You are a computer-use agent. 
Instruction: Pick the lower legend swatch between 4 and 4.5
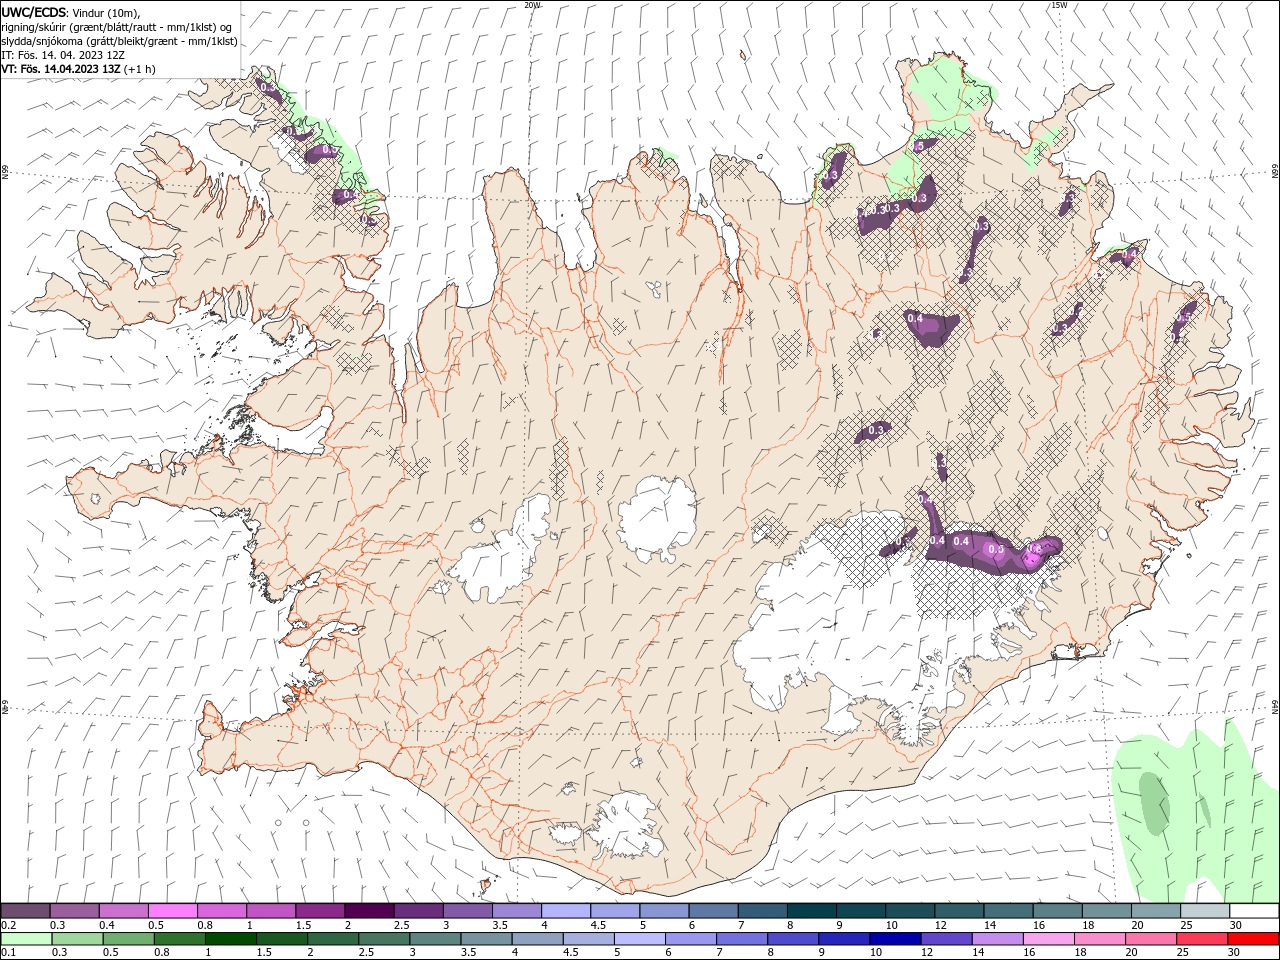click(536, 939)
